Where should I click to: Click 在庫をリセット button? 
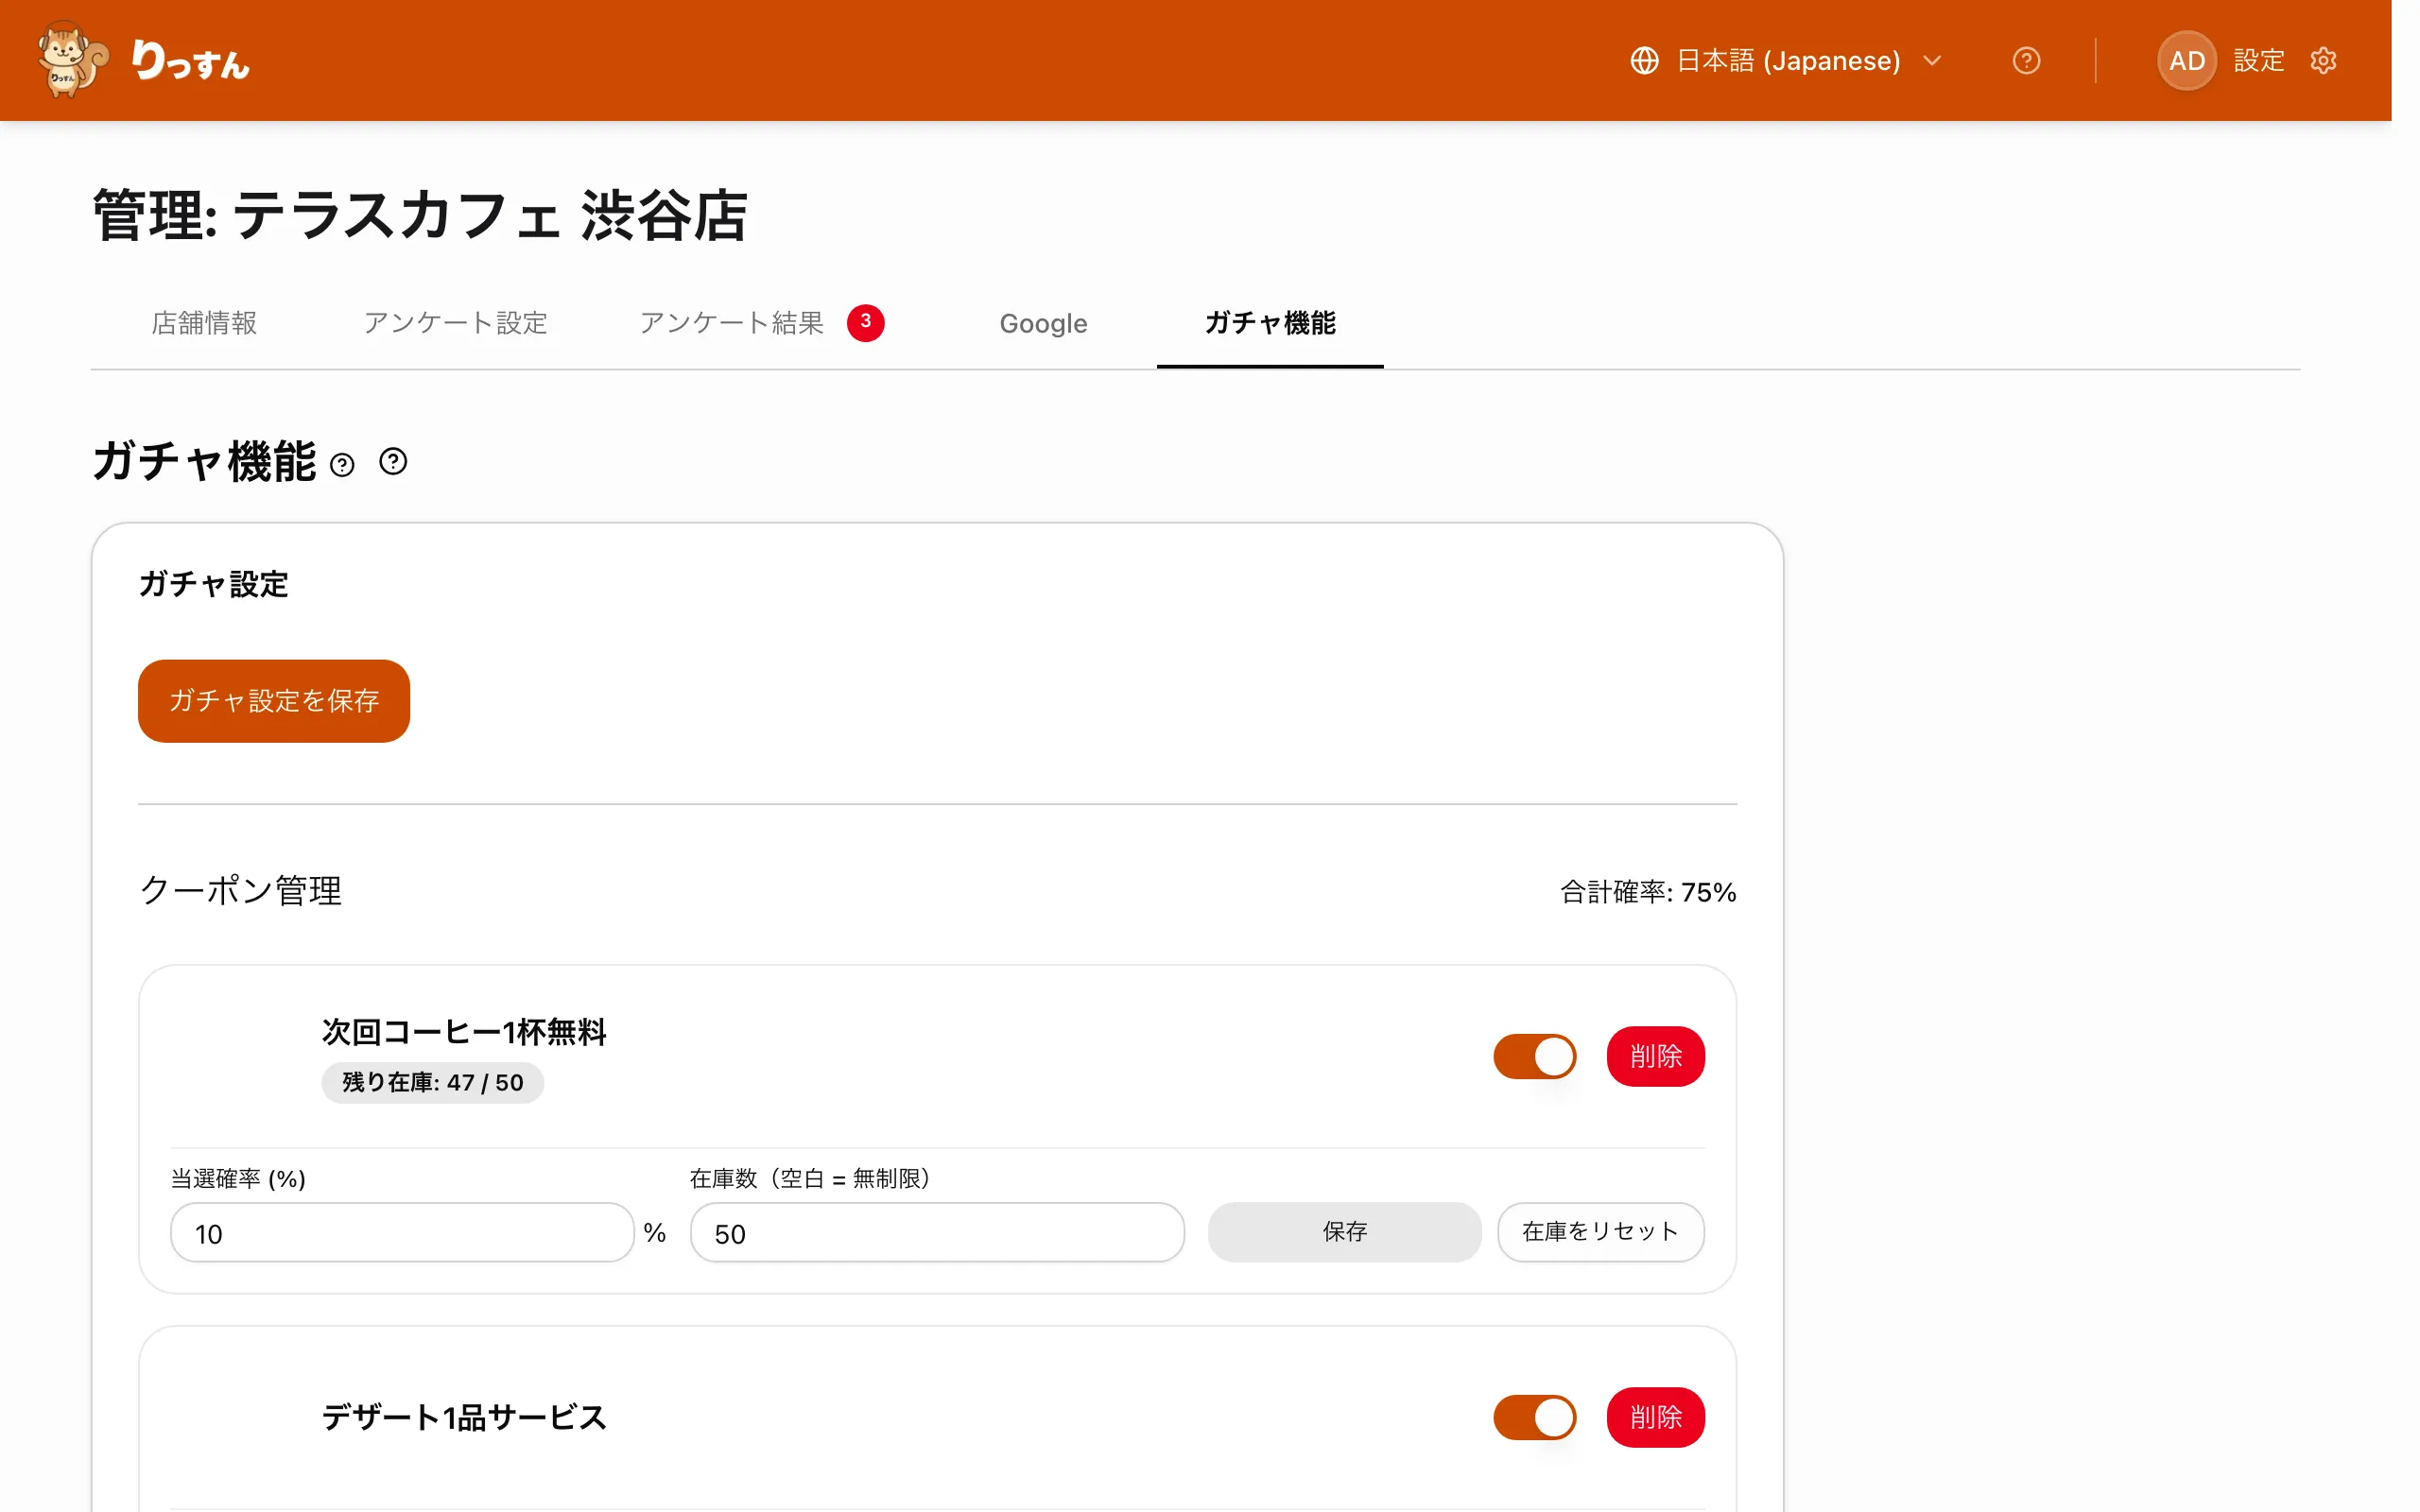click(x=1600, y=1232)
